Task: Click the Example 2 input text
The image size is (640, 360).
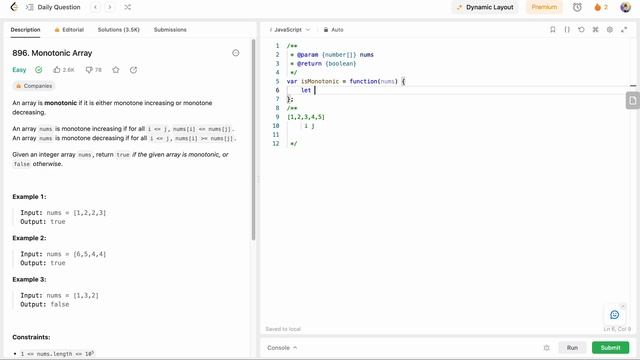Action: 63,254
